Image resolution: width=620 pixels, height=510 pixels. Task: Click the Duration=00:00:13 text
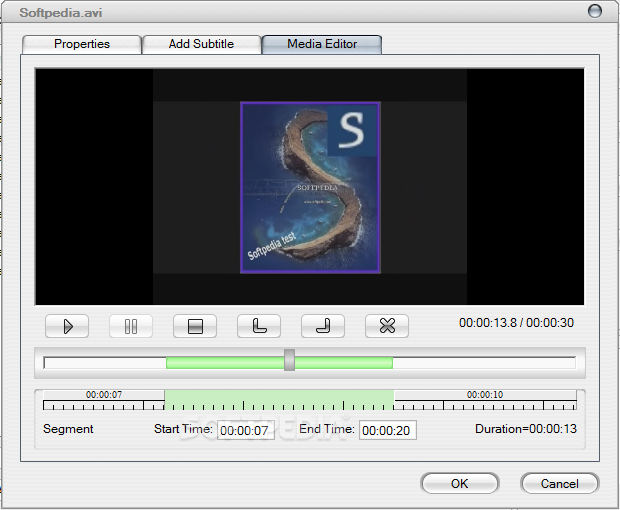[x=526, y=429]
